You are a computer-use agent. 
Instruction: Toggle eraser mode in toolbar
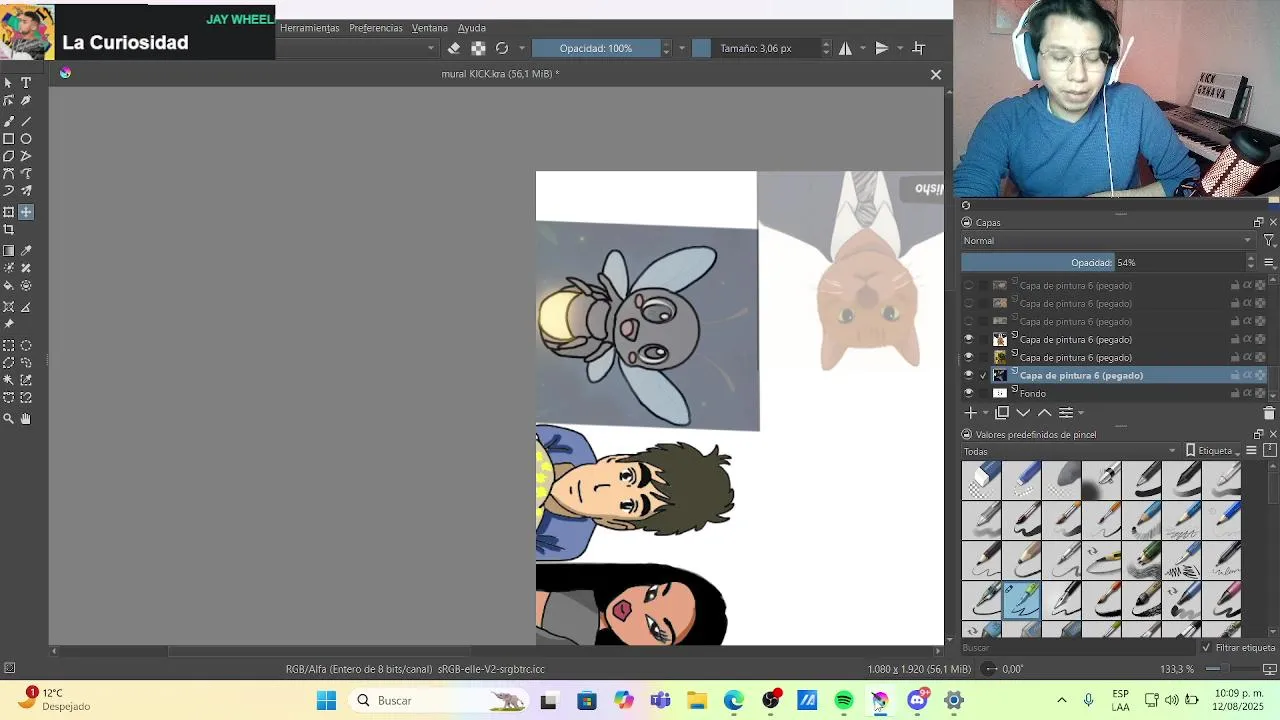(x=454, y=48)
